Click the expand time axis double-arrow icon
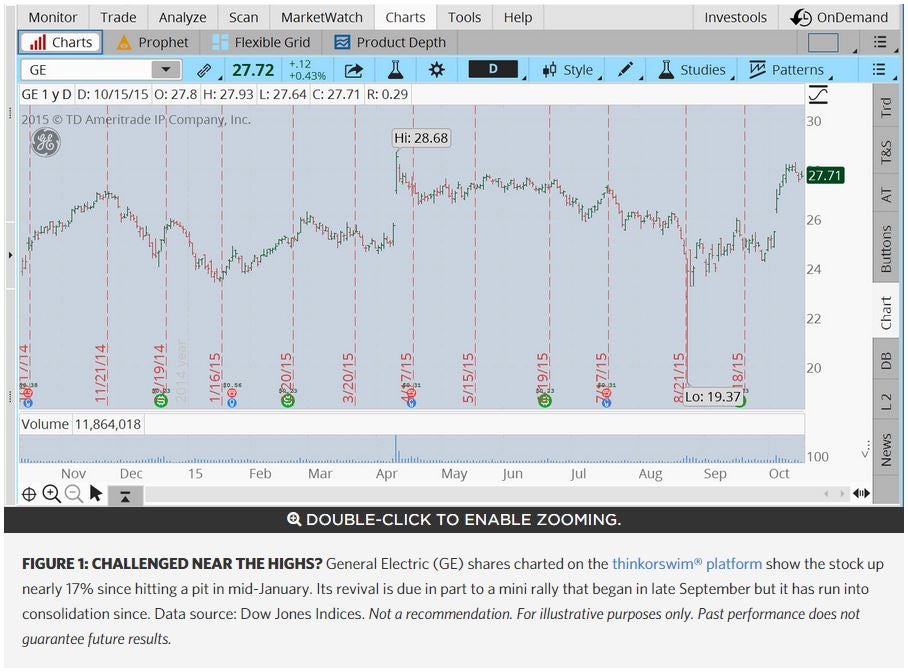The width and height of the screenshot is (908, 672). [x=861, y=494]
